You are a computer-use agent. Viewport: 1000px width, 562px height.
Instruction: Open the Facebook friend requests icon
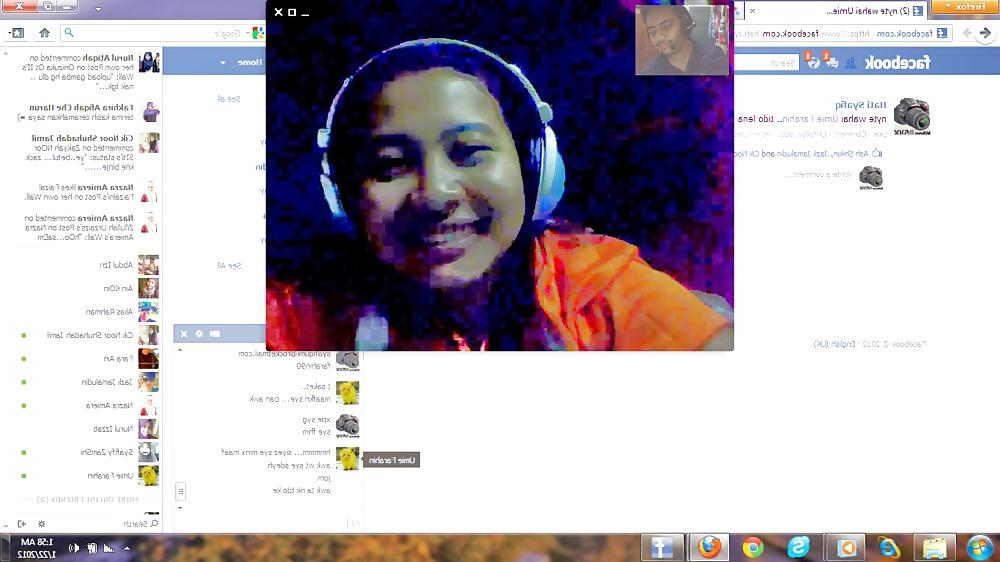pyautogui.click(x=850, y=63)
